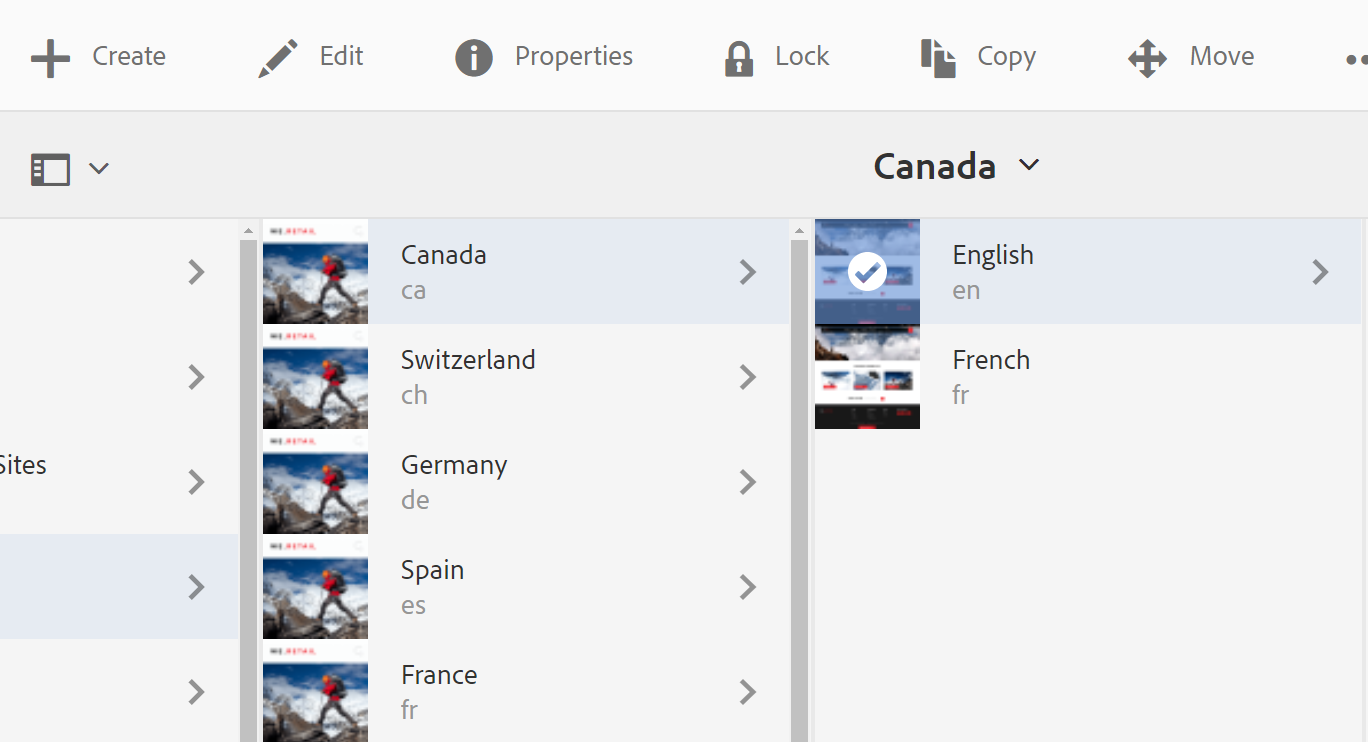The width and height of the screenshot is (1368, 742).
Task: Click the Sites row chevron
Action: point(196,482)
